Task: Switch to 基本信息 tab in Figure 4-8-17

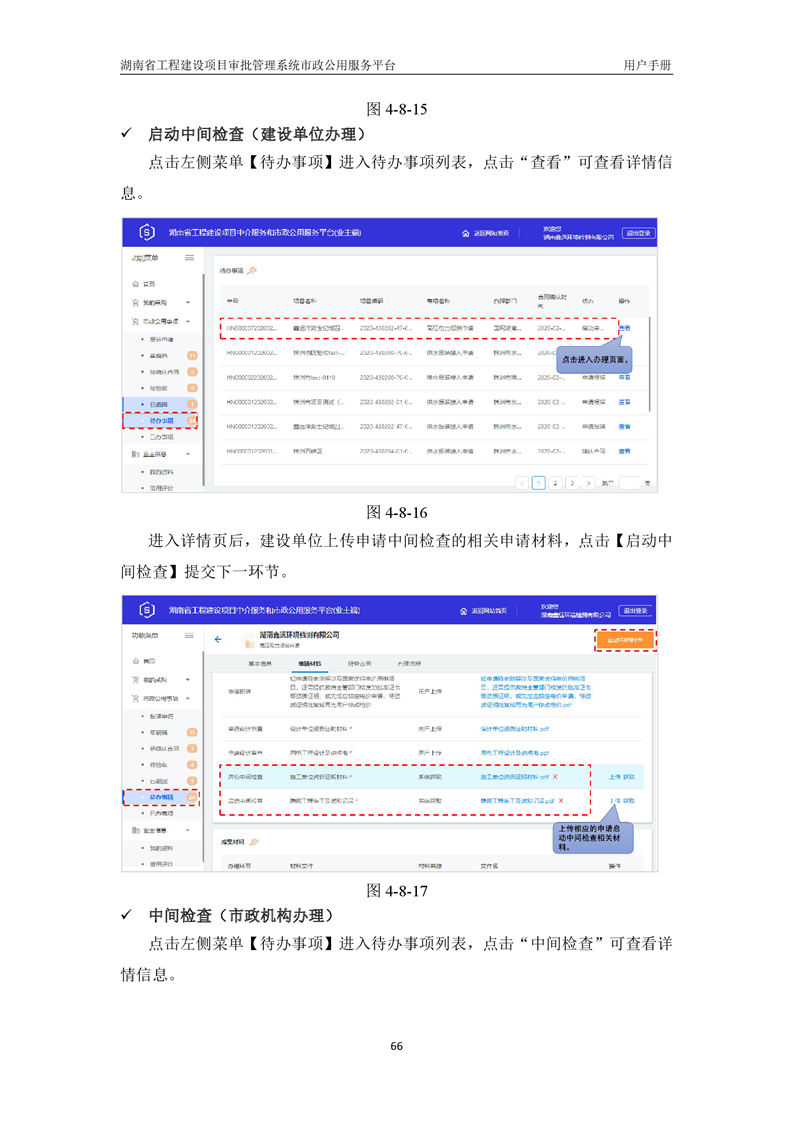Action: (x=260, y=664)
